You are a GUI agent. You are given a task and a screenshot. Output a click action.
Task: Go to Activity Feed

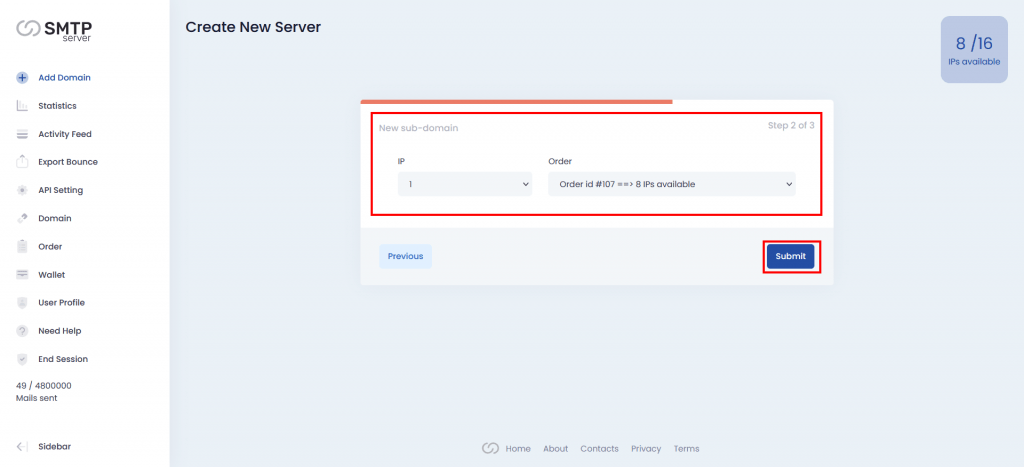(65, 134)
